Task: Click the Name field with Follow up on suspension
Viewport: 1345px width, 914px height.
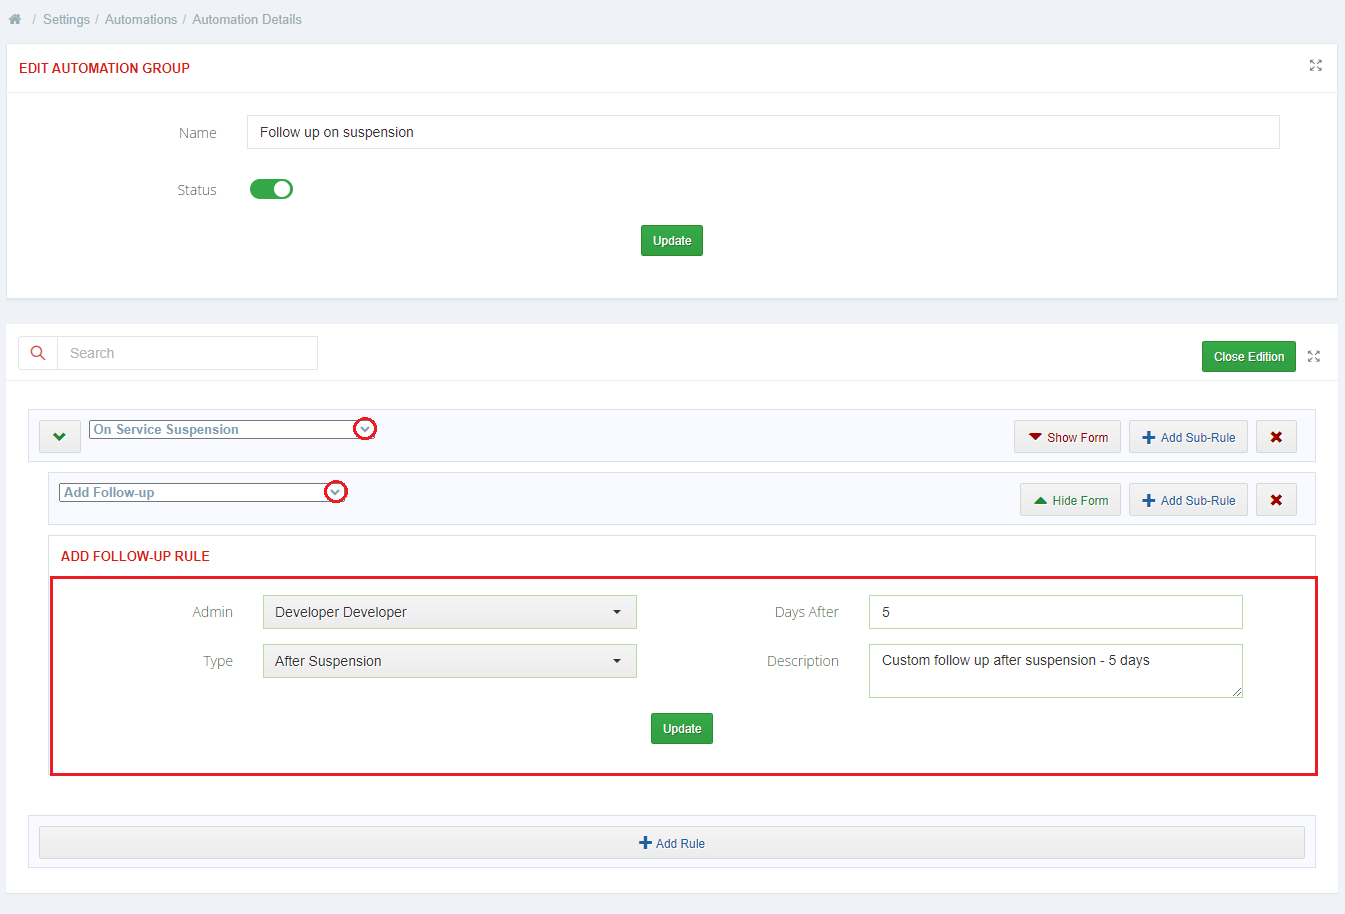Action: pyautogui.click(x=763, y=132)
